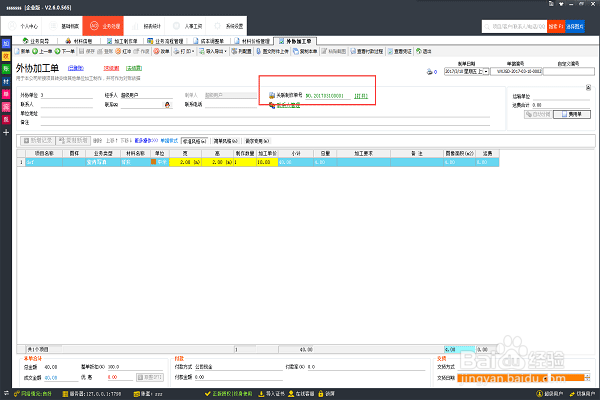Screen dimensions: 600x400
Task: Click the QQ penguin icon beside contact field
Action: pyautogui.click(x=167, y=105)
